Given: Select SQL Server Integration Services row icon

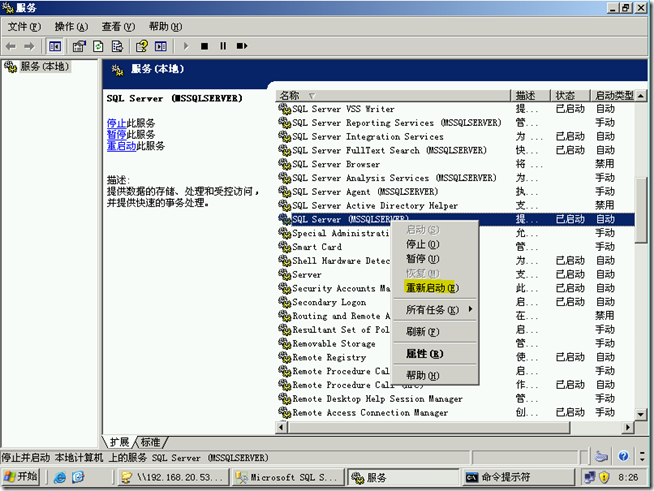Looking at the screenshot, I should (x=284, y=136).
